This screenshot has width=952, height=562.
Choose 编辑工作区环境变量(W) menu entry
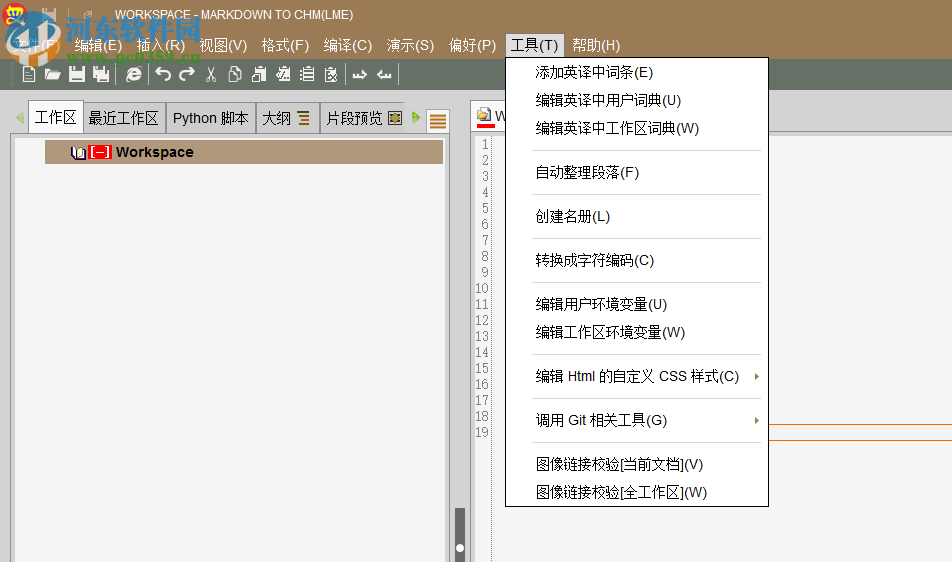637,333
